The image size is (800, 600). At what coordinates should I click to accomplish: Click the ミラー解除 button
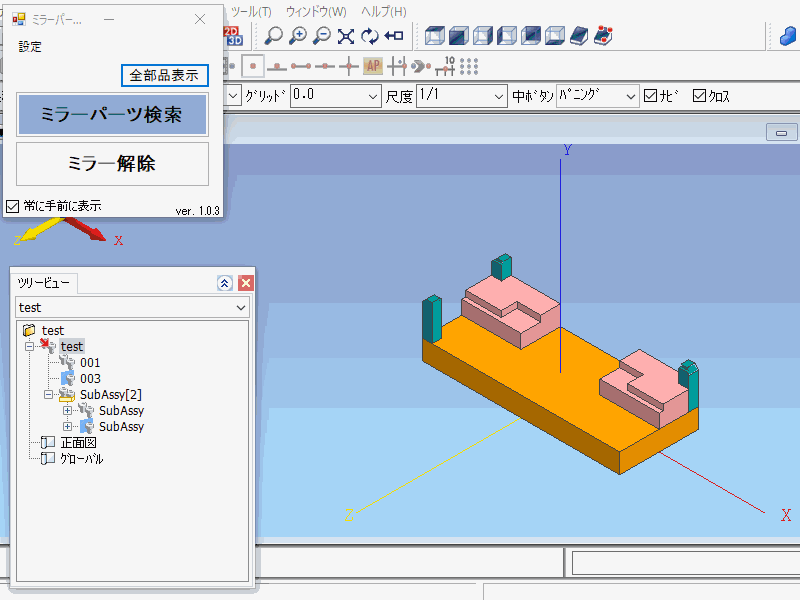[x=112, y=164]
